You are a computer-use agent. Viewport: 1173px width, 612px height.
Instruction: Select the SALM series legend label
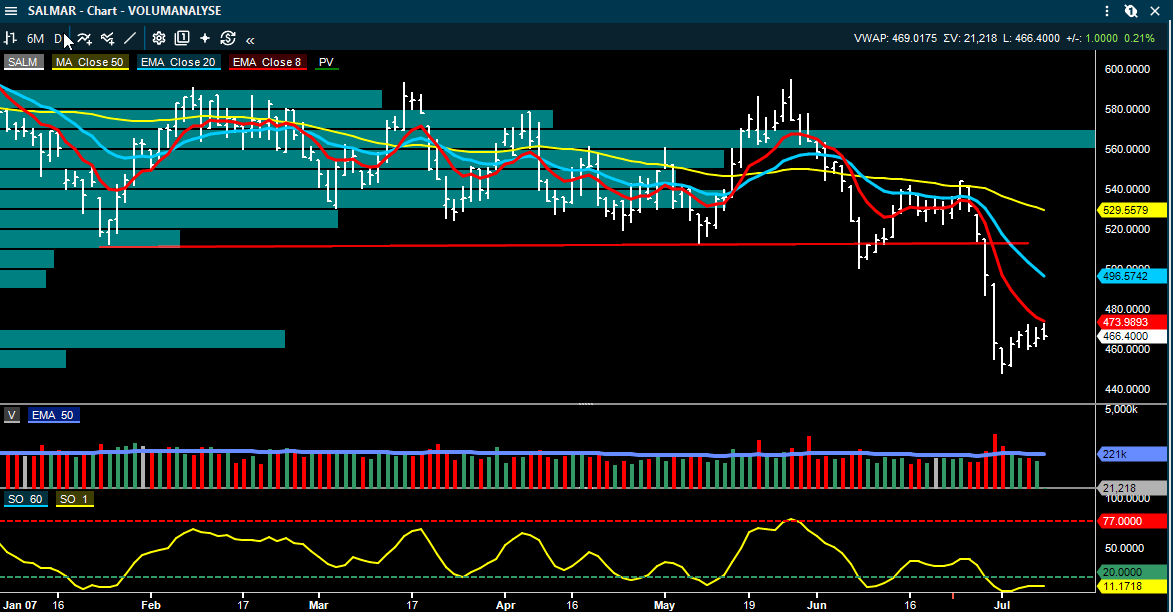pyautogui.click(x=22, y=62)
